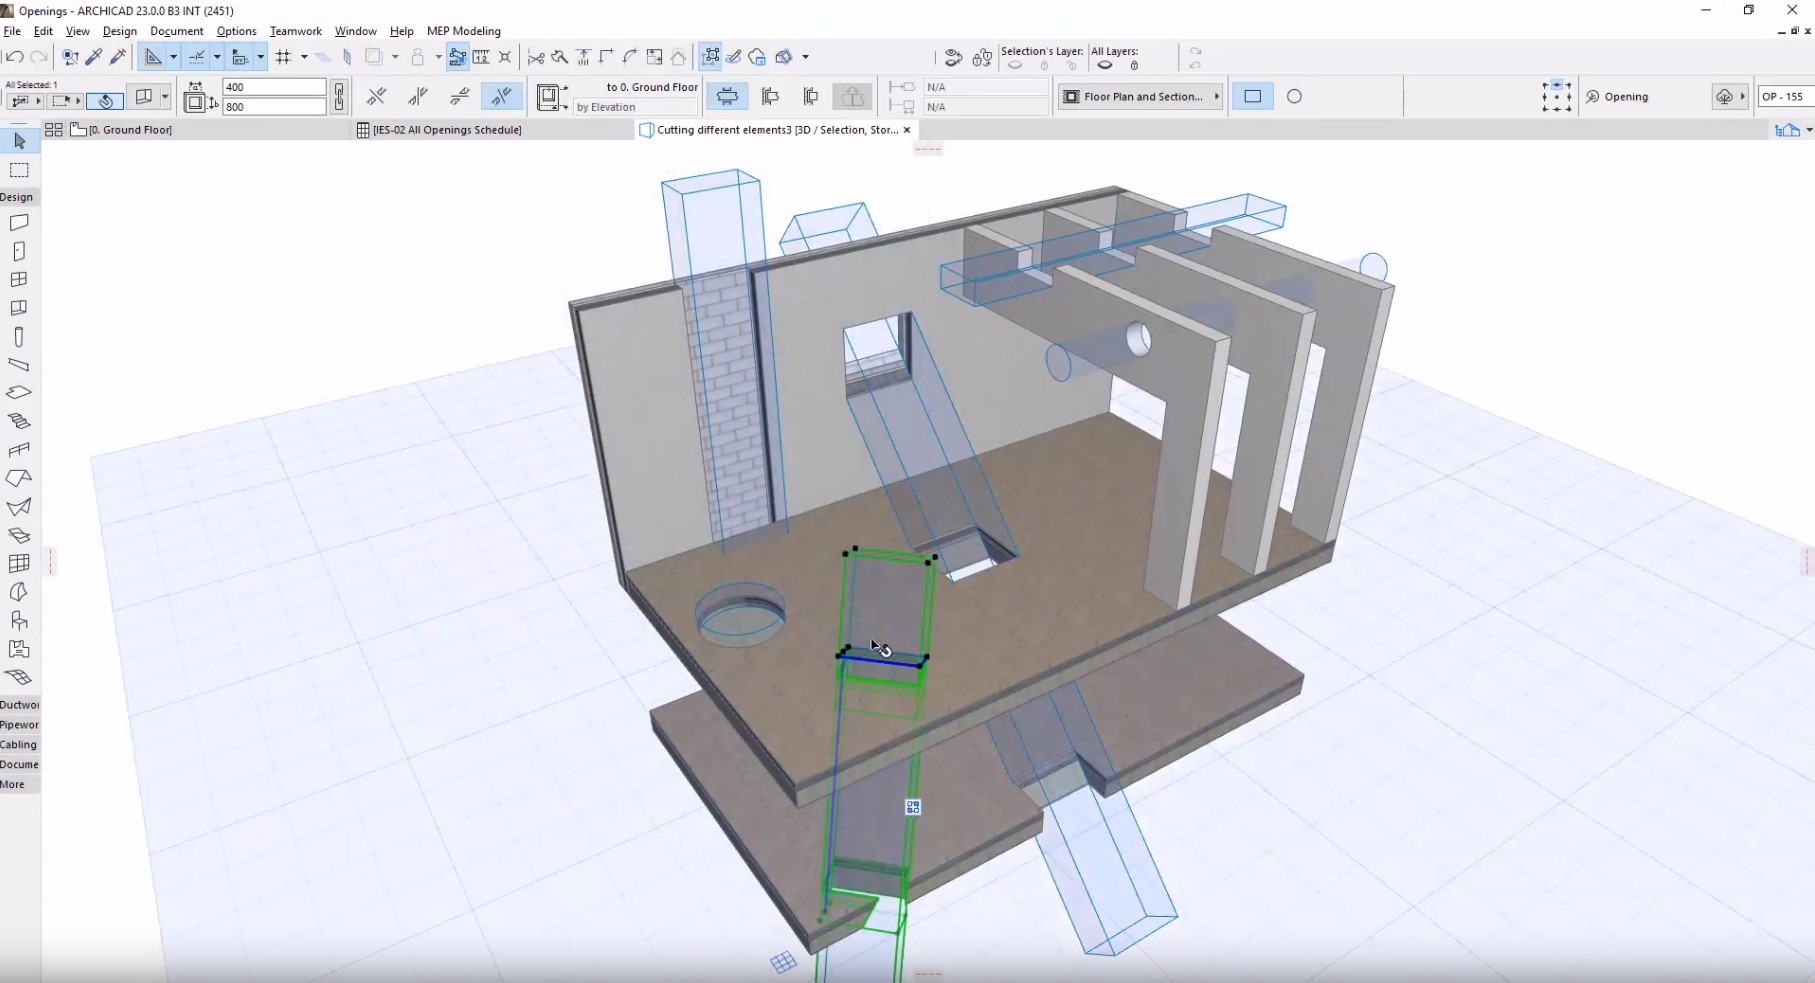Open the by Elevation dropdown
Screen dimensions: 1815x983
(635, 107)
